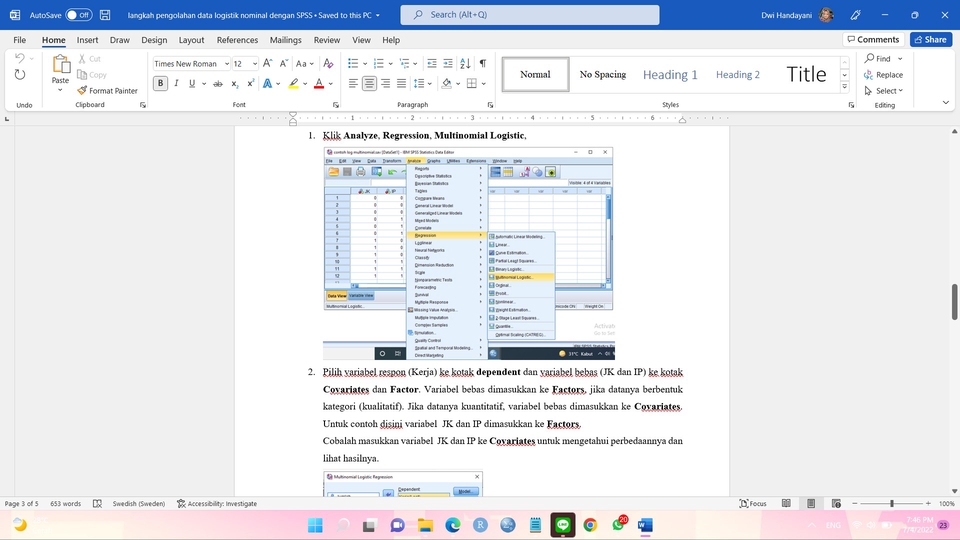
Task: Apply the Heading 1 style
Action: [670, 75]
